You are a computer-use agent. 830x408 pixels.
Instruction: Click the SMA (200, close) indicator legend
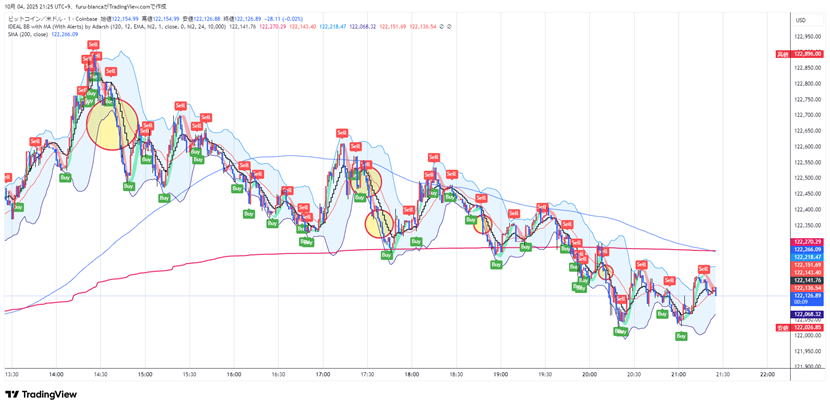point(28,34)
